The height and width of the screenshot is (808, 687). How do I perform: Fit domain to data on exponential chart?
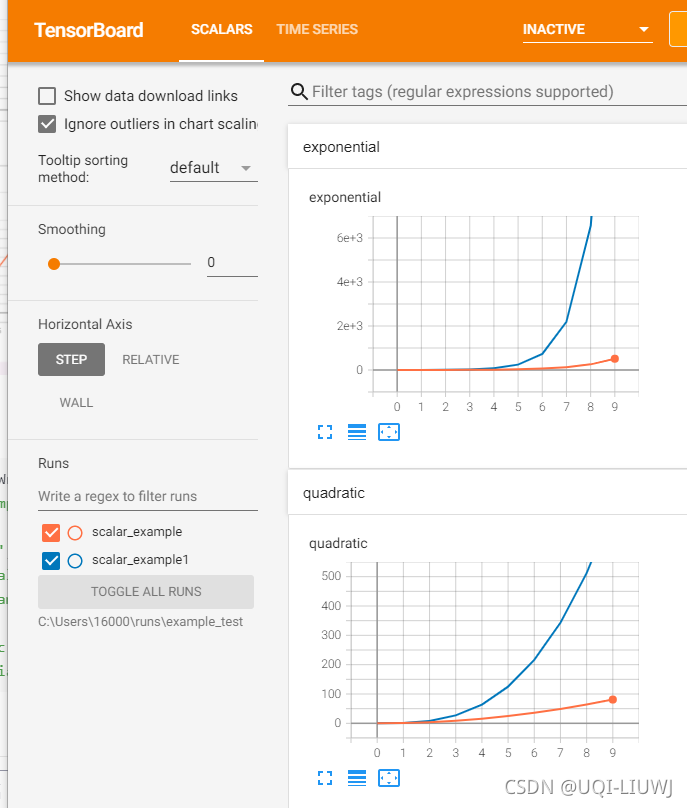(x=389, y=432)
